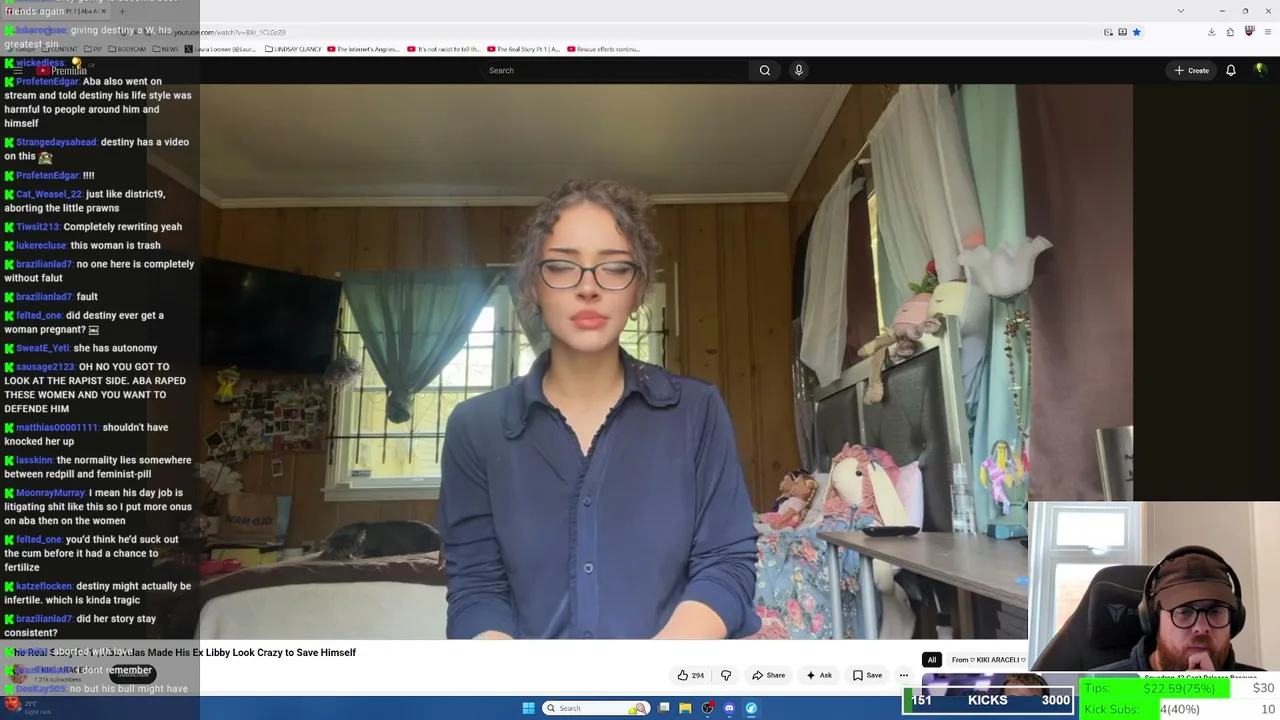1280x720 pixels.
Task: Select the All filter chip
Action: tap(931, 660)
